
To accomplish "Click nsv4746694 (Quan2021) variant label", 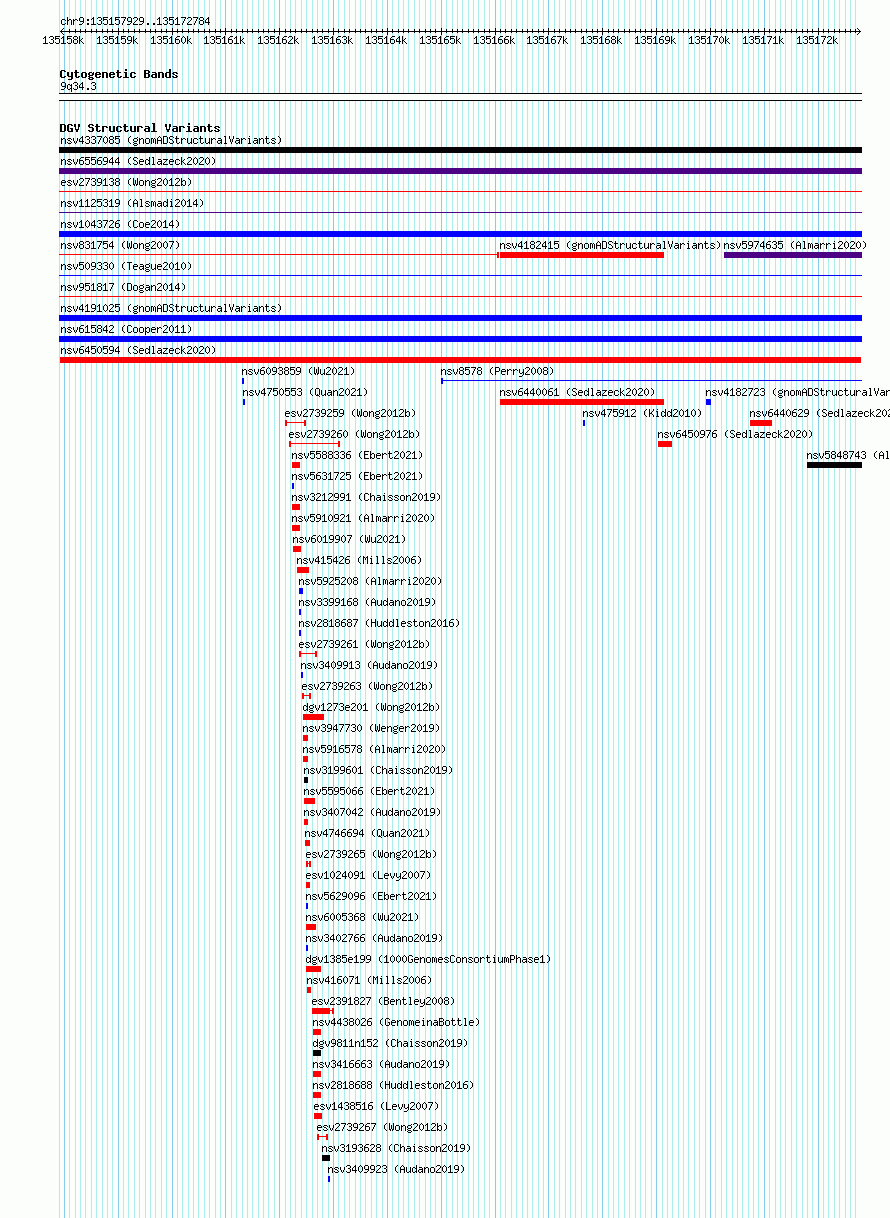I will (x=367, y=833).
